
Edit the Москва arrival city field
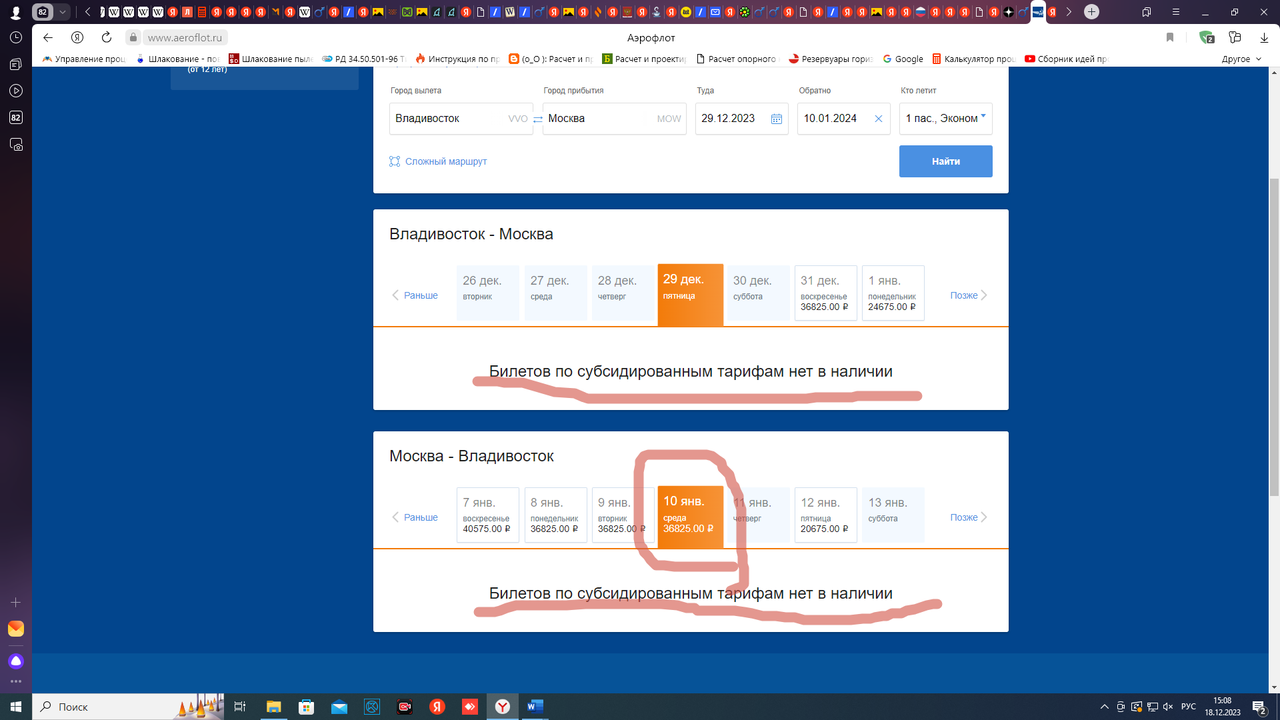[x=614, y=118]
